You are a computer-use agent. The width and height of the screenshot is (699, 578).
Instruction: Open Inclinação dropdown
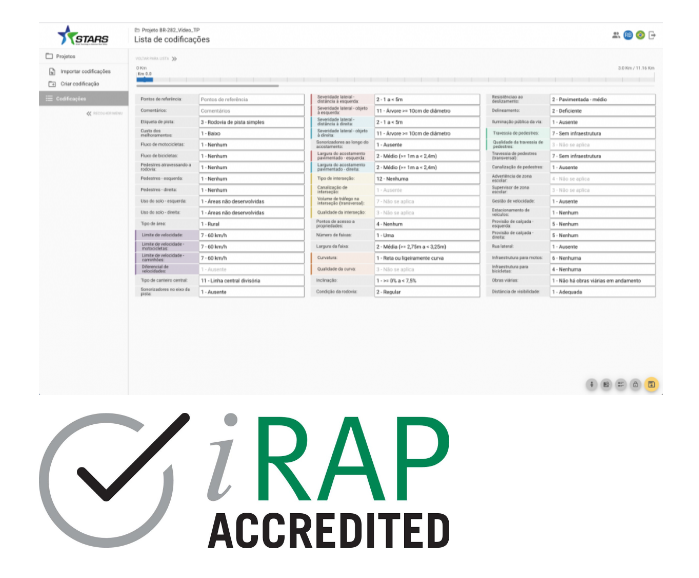pos(427,281)
